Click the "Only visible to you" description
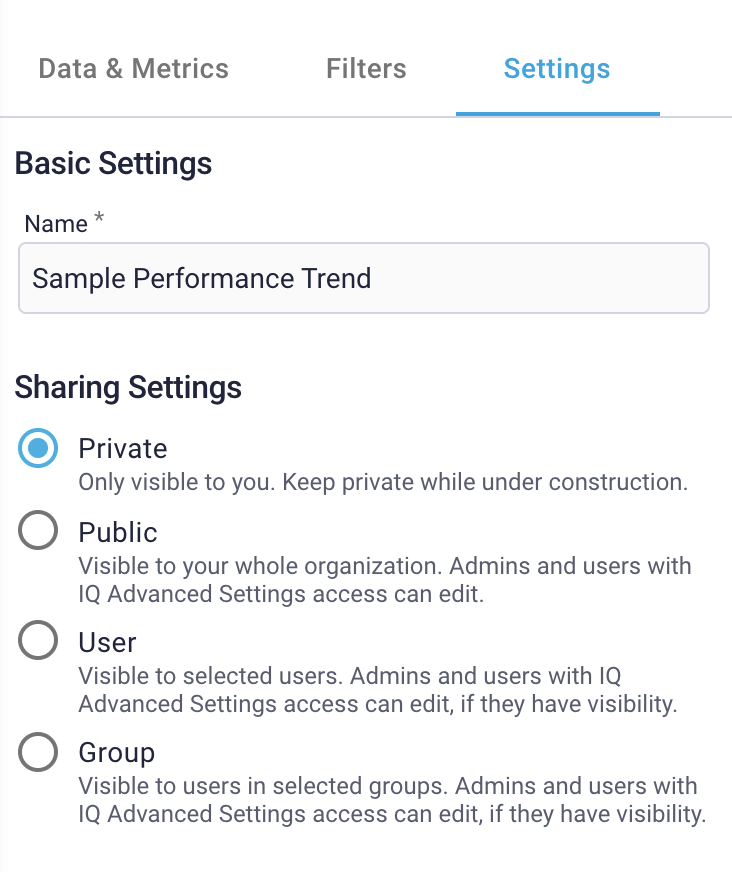The image size is (732, 872). (x=383, y=482)
